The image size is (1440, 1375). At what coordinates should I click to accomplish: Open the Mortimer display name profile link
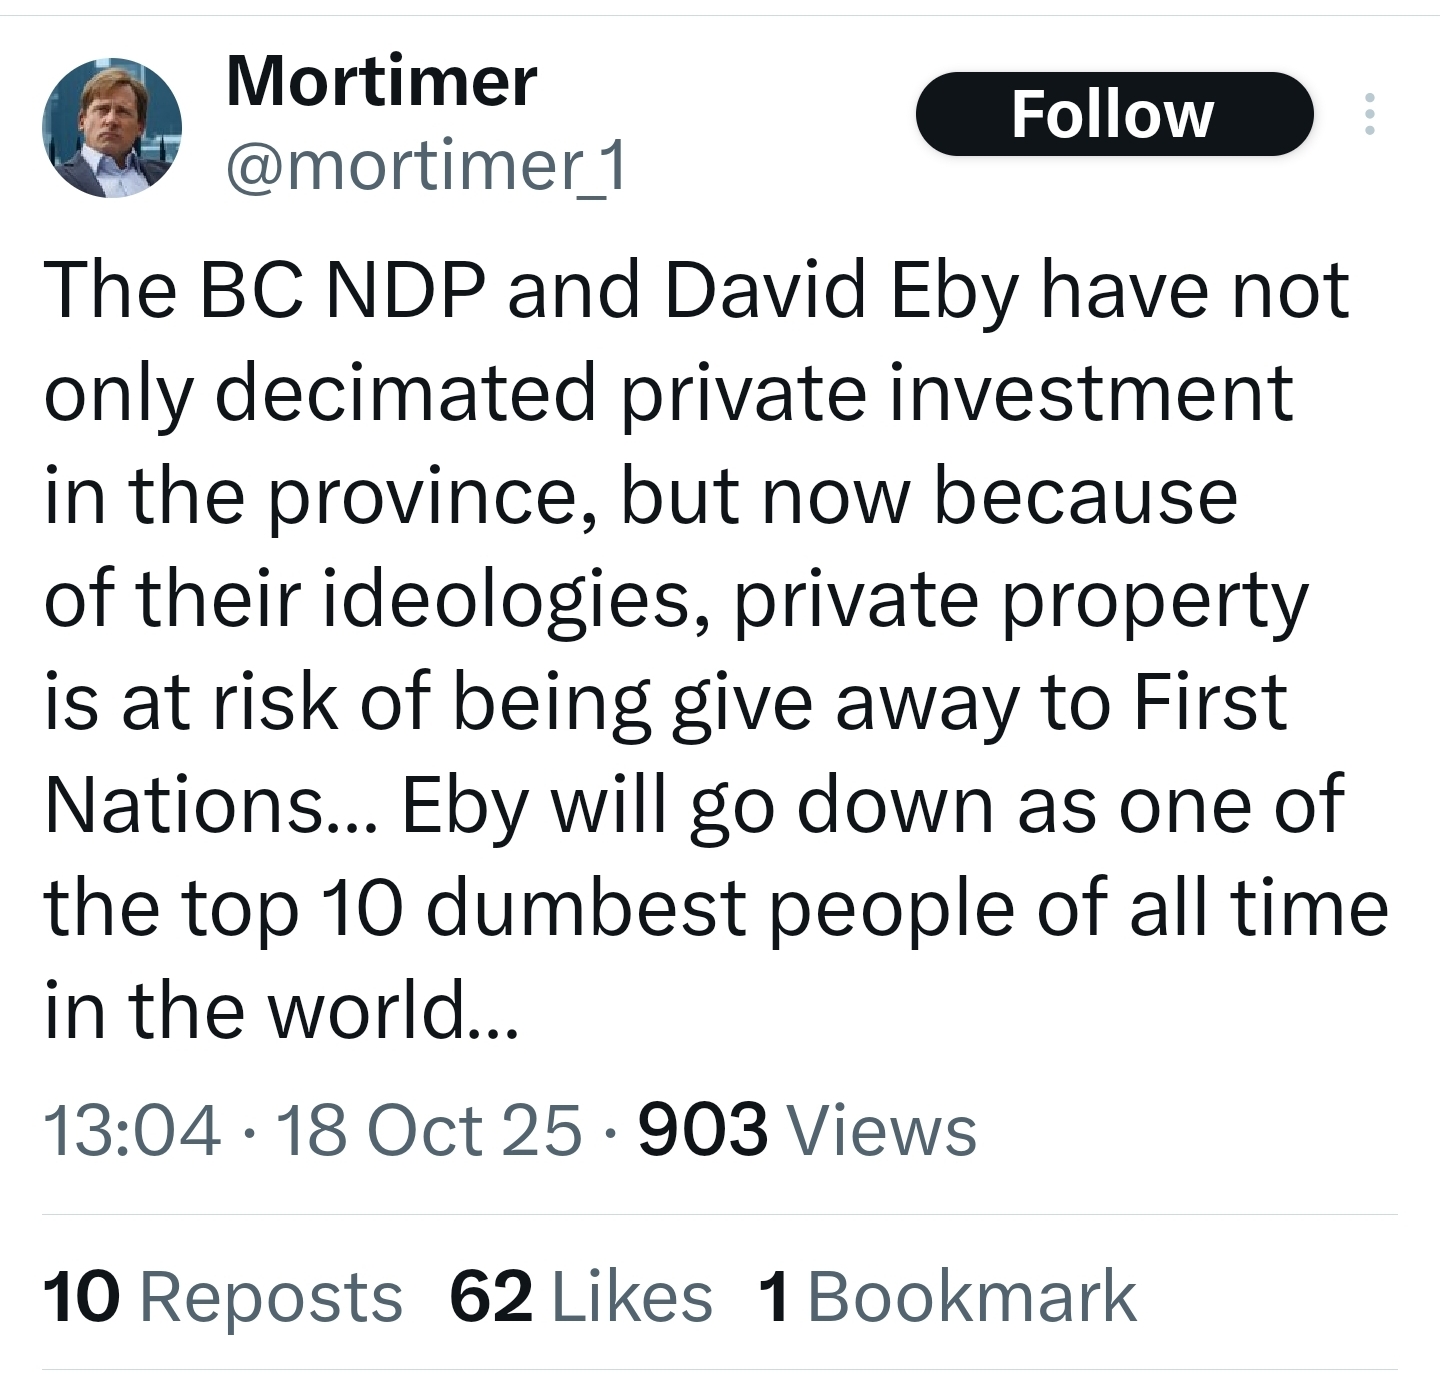381,81
